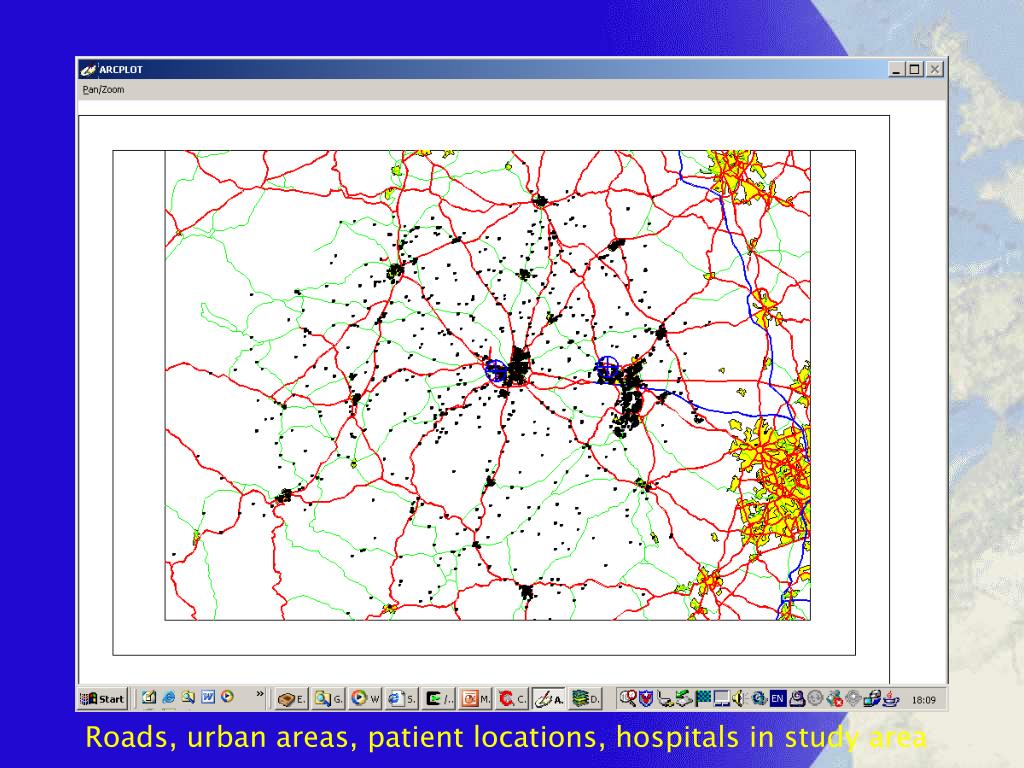Select the active 'A.' ARCPLOT taskbar button

[x=549, y=699]
